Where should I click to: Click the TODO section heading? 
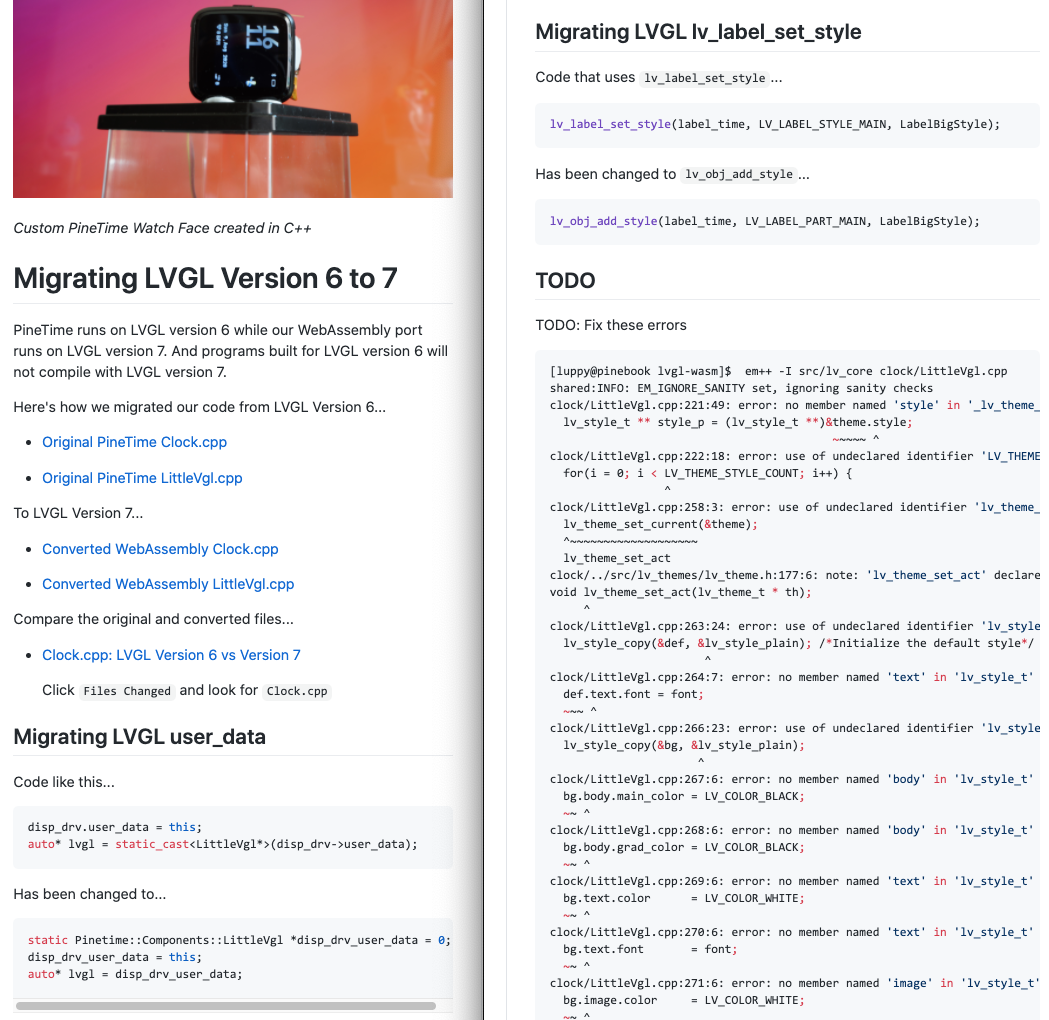pyautogui.click(x=565, y=281)
